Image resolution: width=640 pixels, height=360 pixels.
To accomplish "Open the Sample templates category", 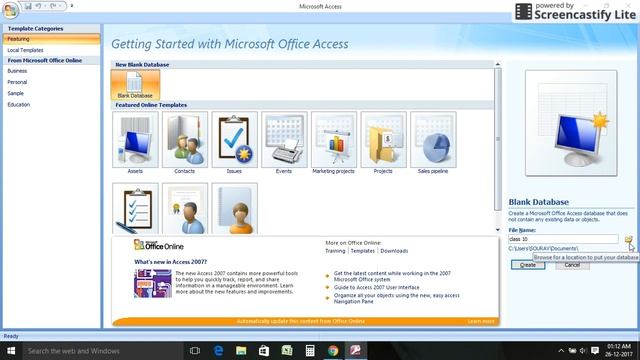I will pos(16,93).
